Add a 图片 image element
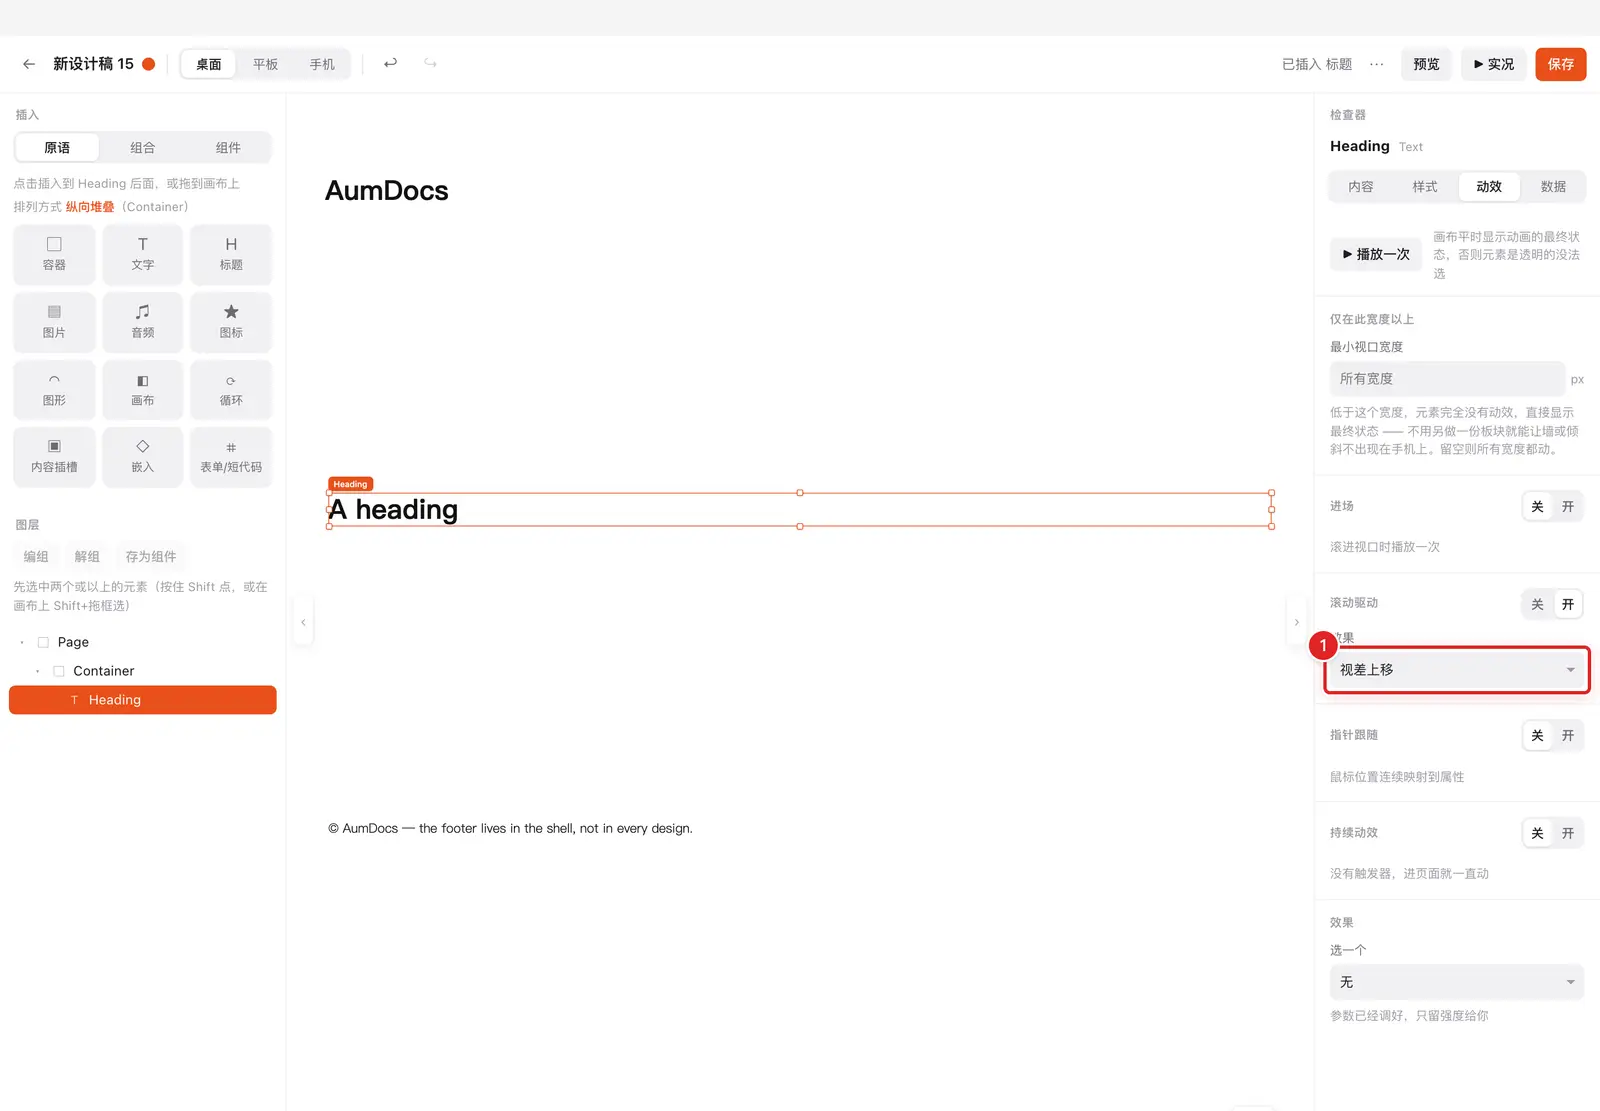This screenshot has width=1600, height=1111. [x=54, y=322]
